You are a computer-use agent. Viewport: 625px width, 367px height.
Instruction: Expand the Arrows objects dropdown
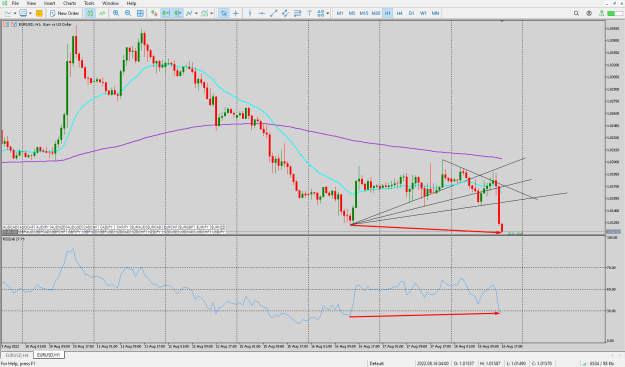(x=328, y=13)
